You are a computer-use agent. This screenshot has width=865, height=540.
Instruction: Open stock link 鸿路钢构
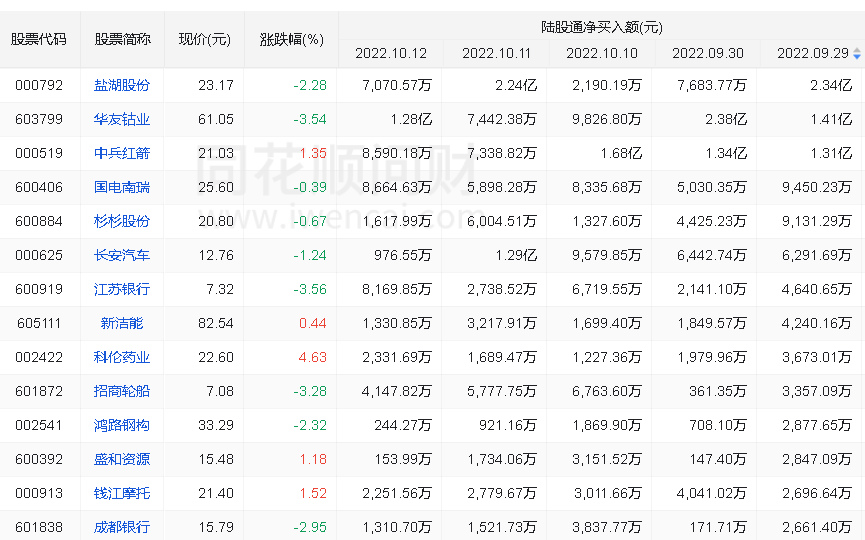tap(122, 425)
